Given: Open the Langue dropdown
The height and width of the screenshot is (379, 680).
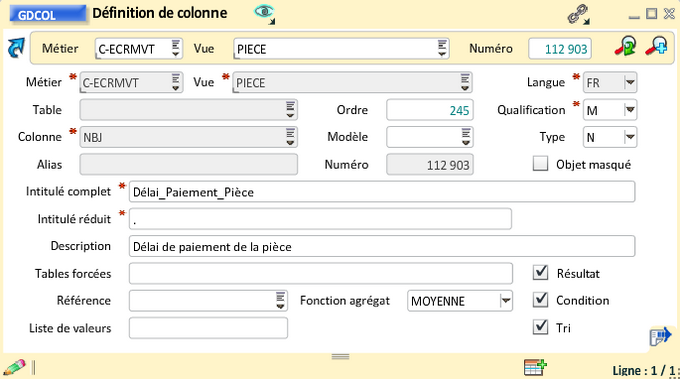Looking at the screenshot, I should click(x=630, y=82).
